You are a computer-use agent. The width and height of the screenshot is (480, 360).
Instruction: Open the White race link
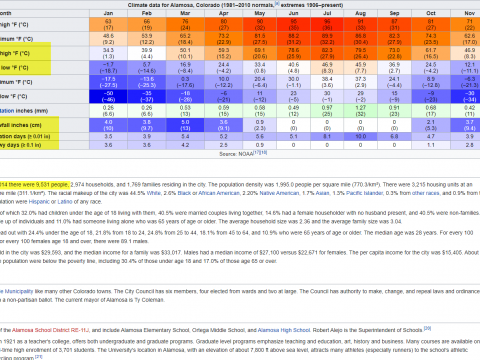pyautogui.click(x=154, y=193)
